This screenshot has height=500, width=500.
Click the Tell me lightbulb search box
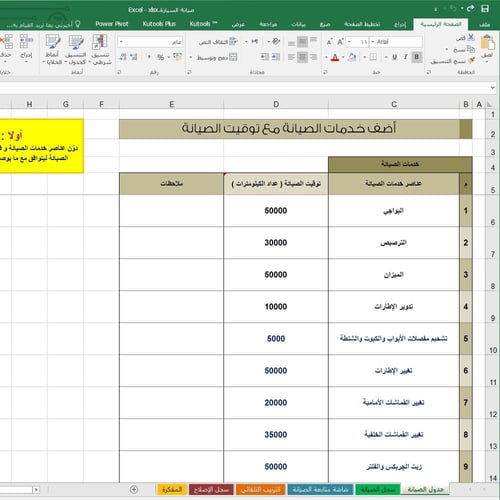(43, 24)
